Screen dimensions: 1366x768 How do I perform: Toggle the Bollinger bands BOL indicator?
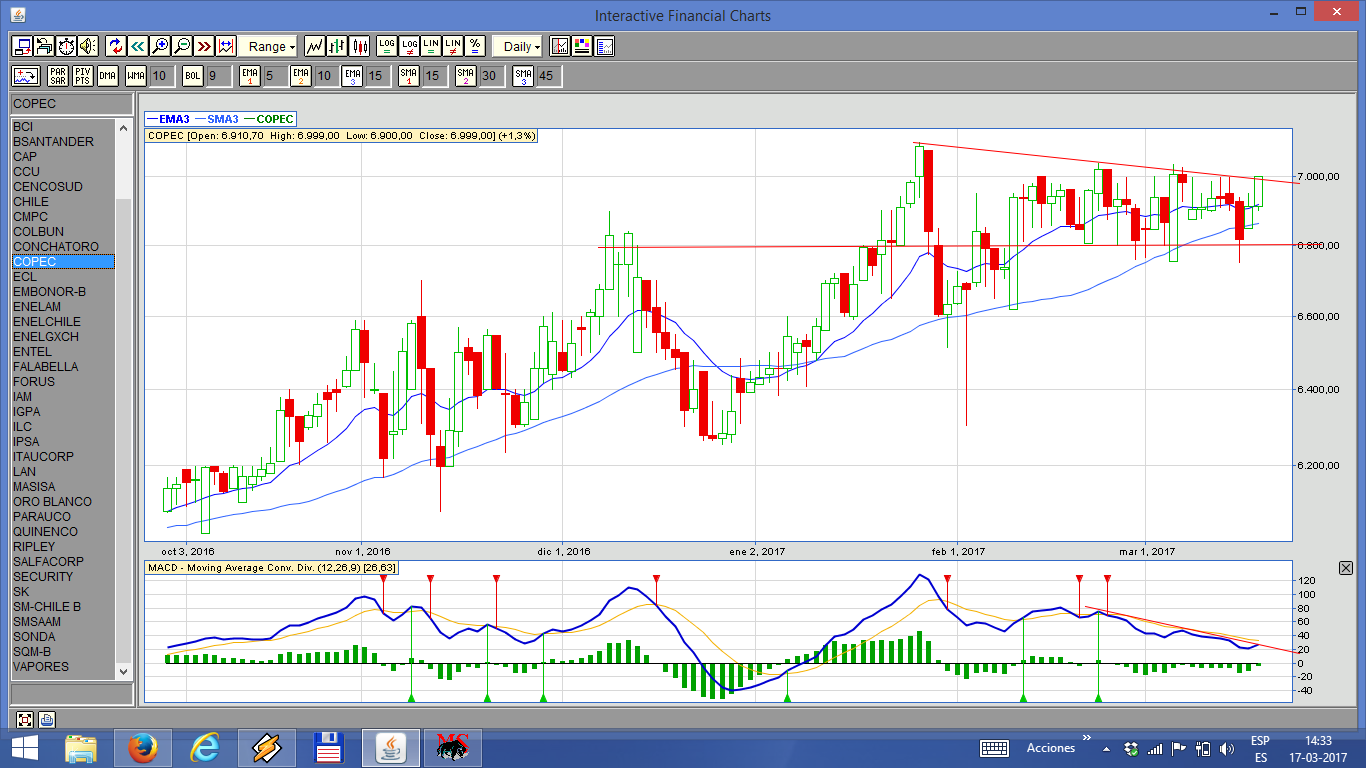click(x=192, y=76)
